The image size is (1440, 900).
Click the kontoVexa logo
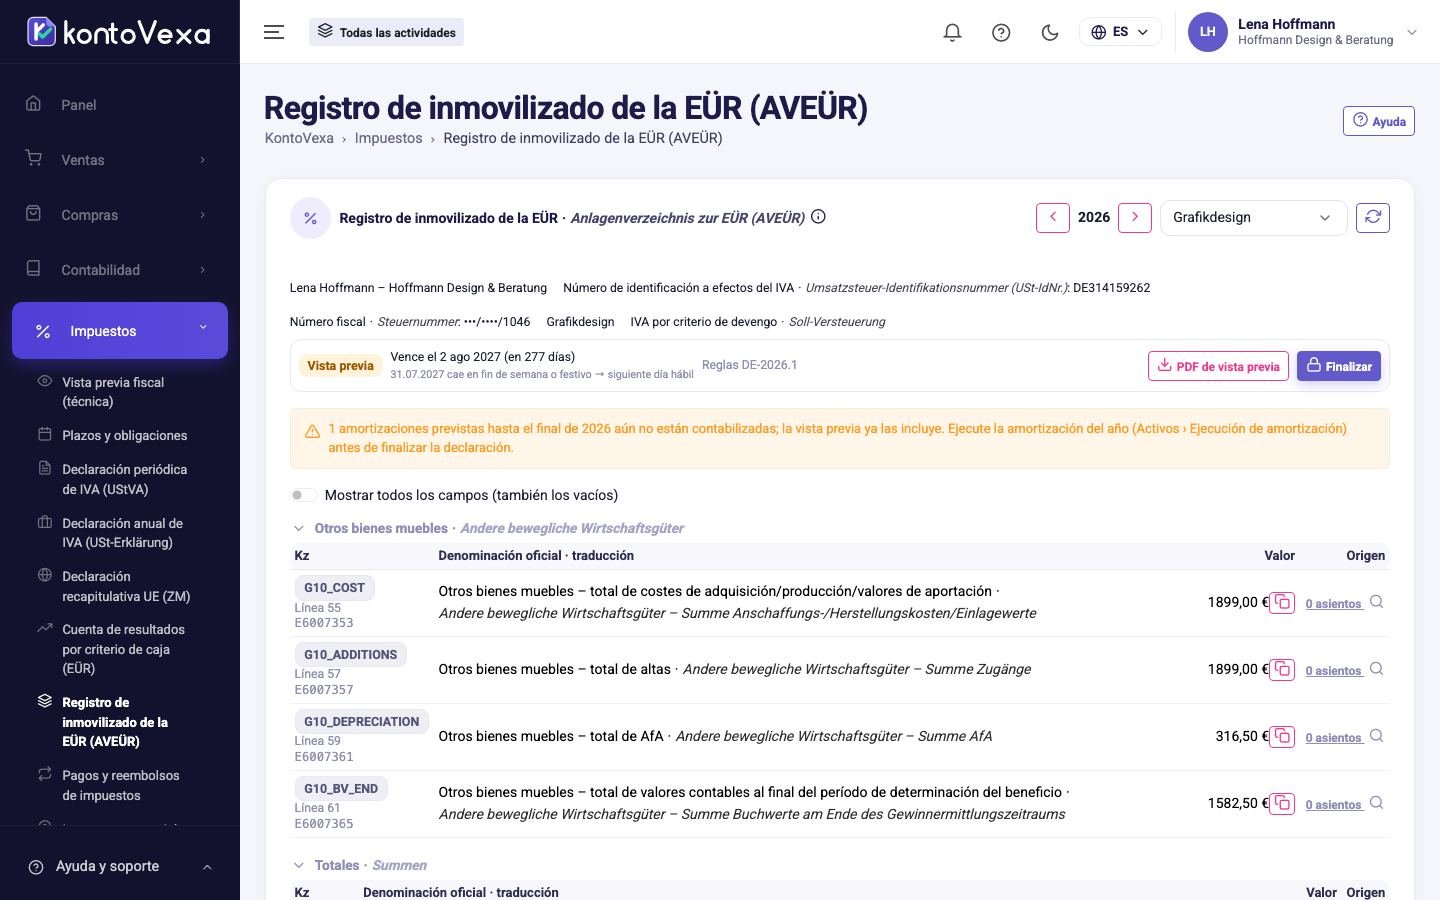(x=119, y=32)
